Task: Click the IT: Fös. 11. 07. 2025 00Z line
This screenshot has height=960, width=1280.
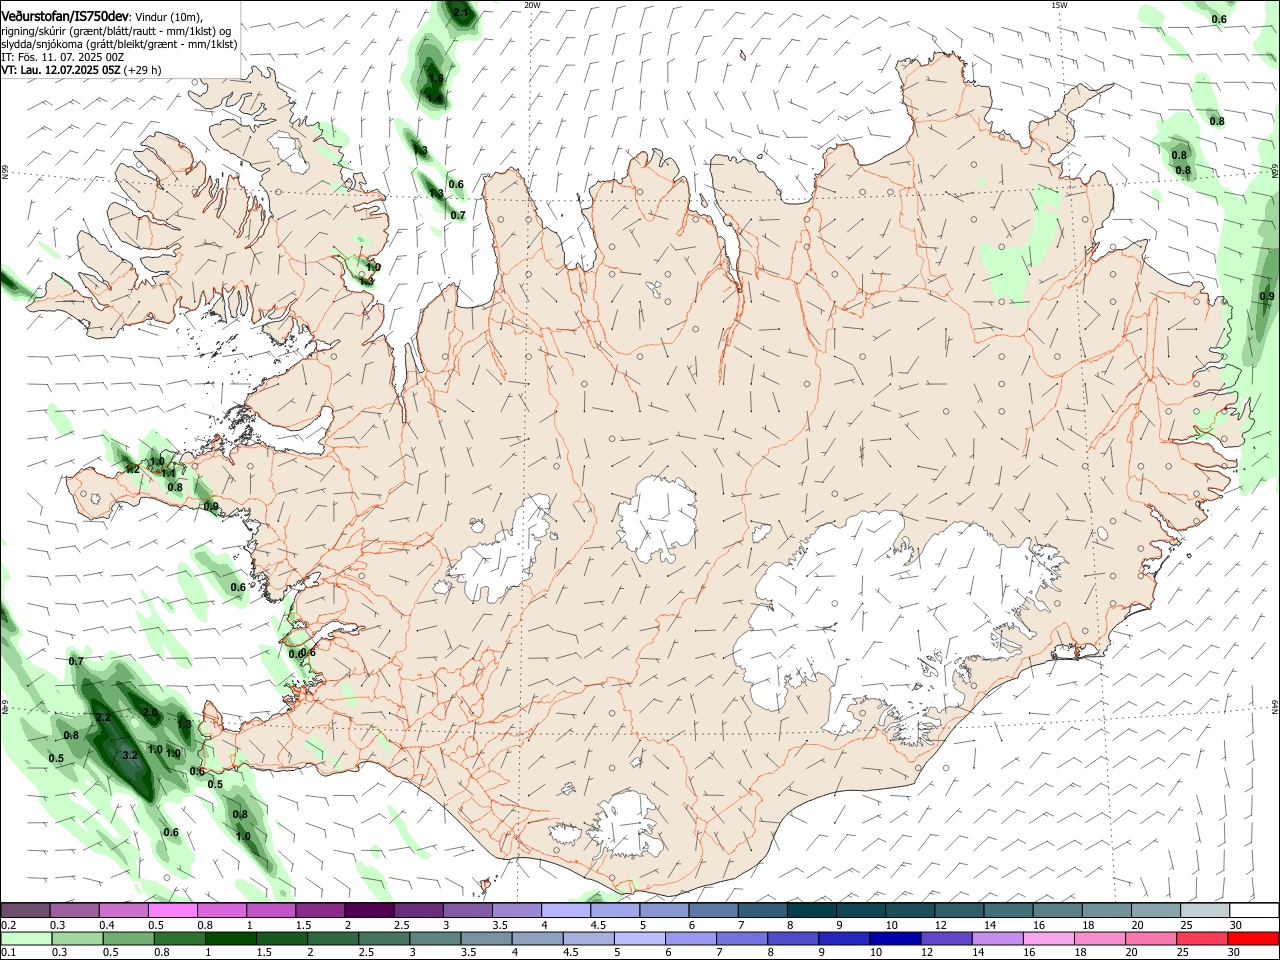Action: pyautogui.click(x=63, y=57)
